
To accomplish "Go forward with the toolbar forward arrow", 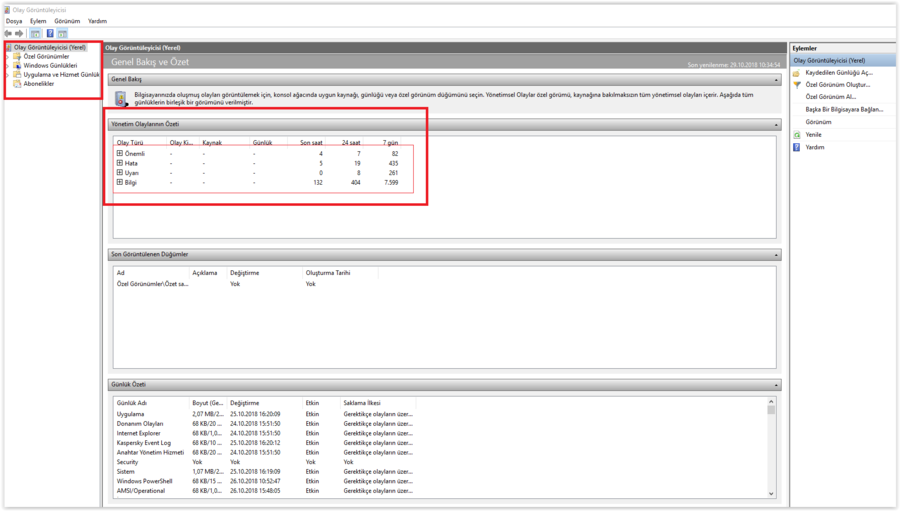I will coord(19,33).
